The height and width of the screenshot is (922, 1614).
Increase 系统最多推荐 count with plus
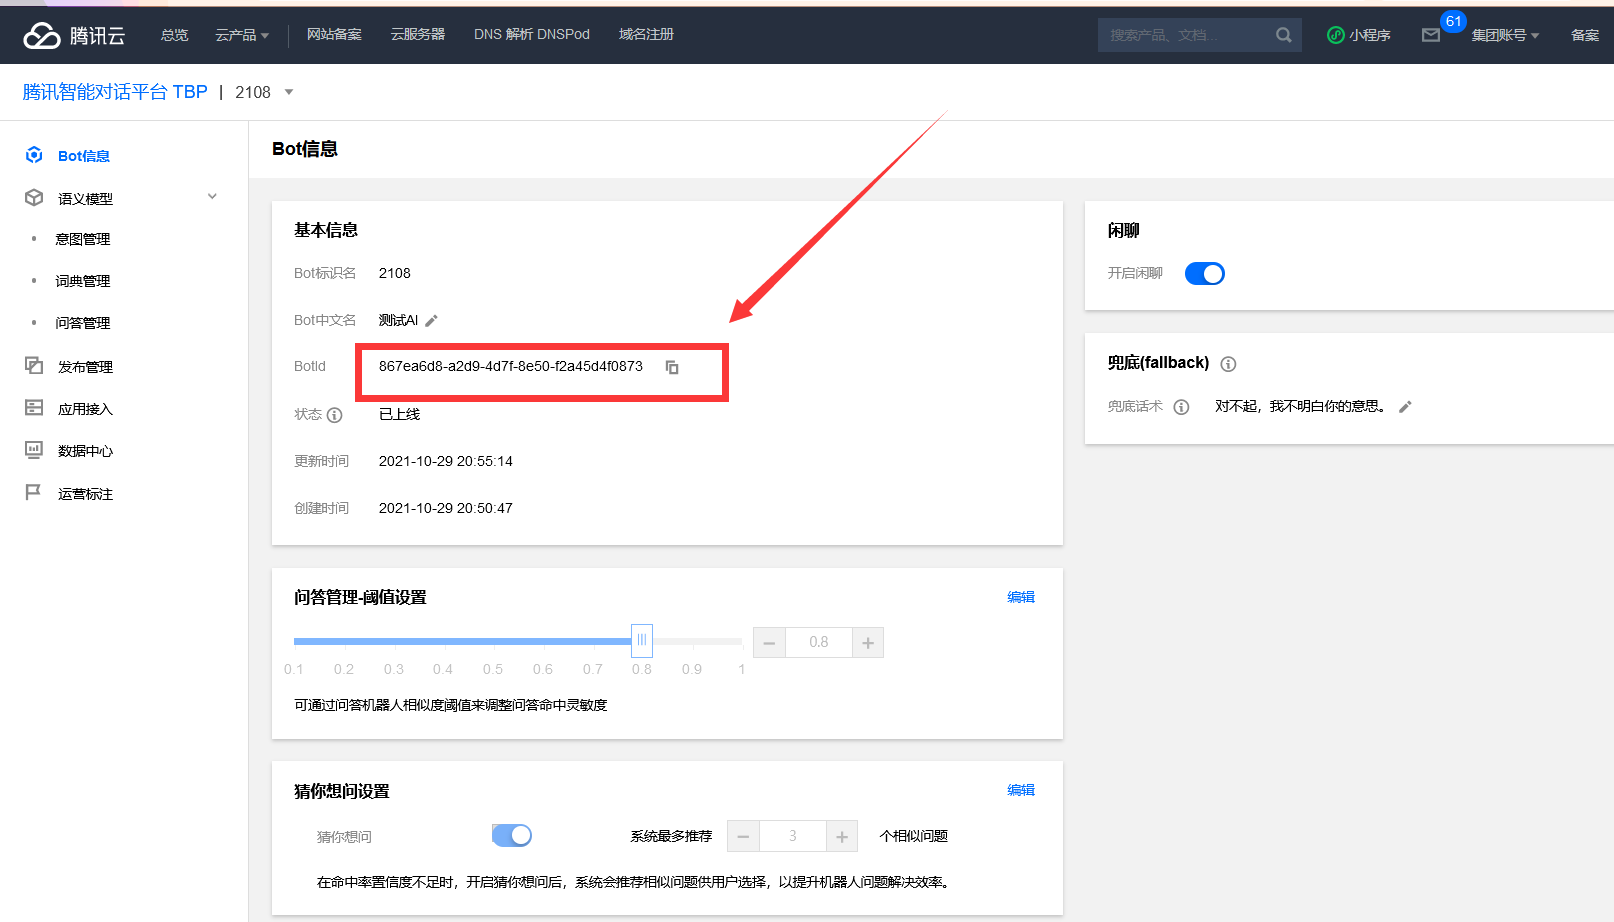point(842,836)
